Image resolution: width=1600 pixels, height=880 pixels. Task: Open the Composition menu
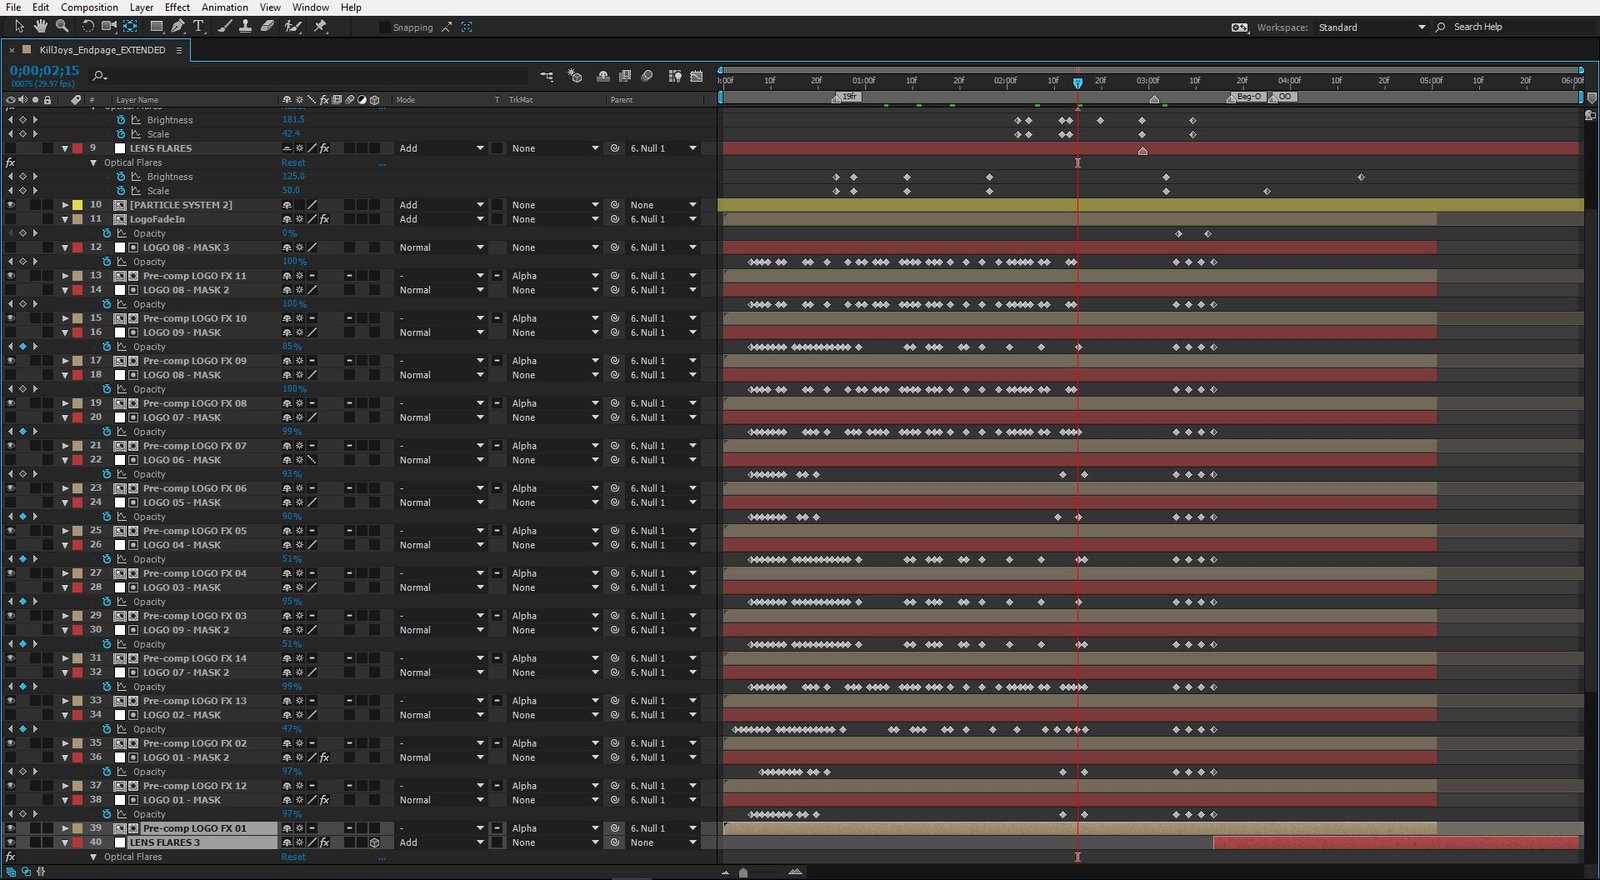pyautogui.click(x=89, y=7)
